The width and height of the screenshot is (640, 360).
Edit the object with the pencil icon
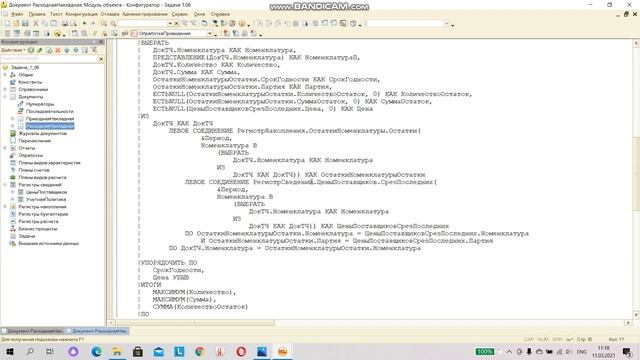pyautogui.click(x=40, y=50)
